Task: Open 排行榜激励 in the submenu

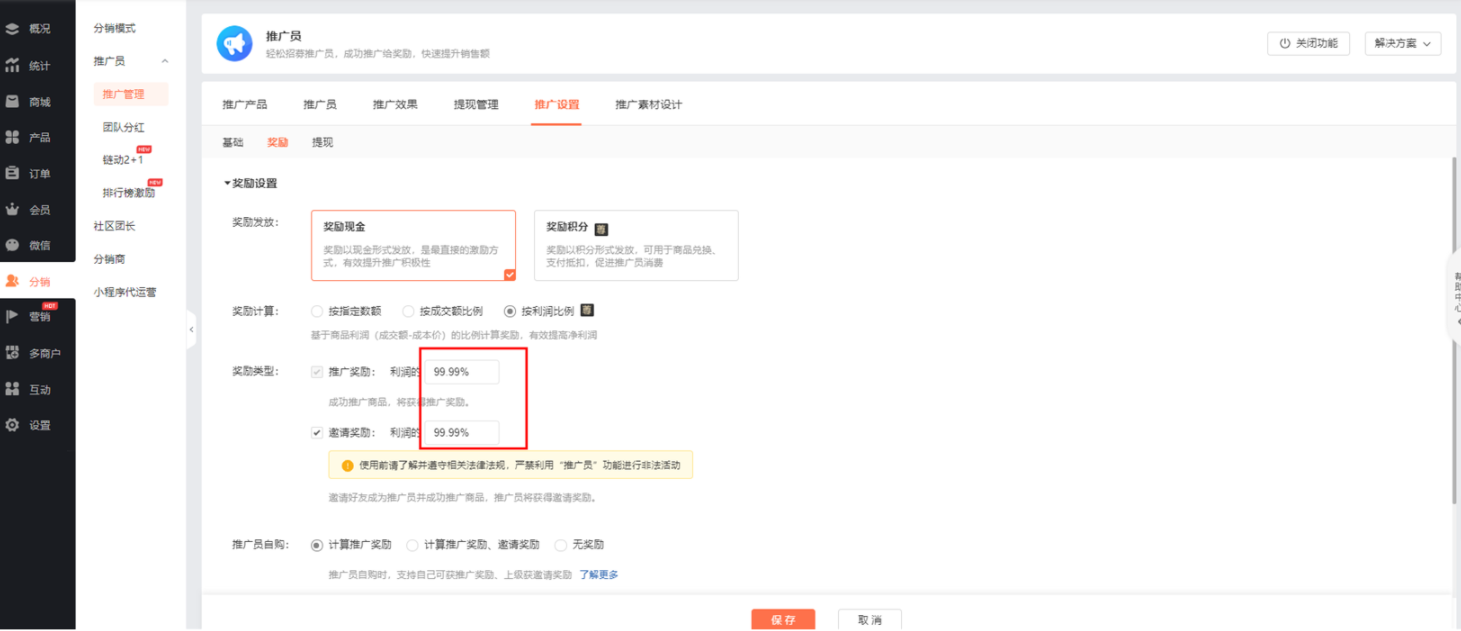Action: pyautogui.click(x=129, y=193)
